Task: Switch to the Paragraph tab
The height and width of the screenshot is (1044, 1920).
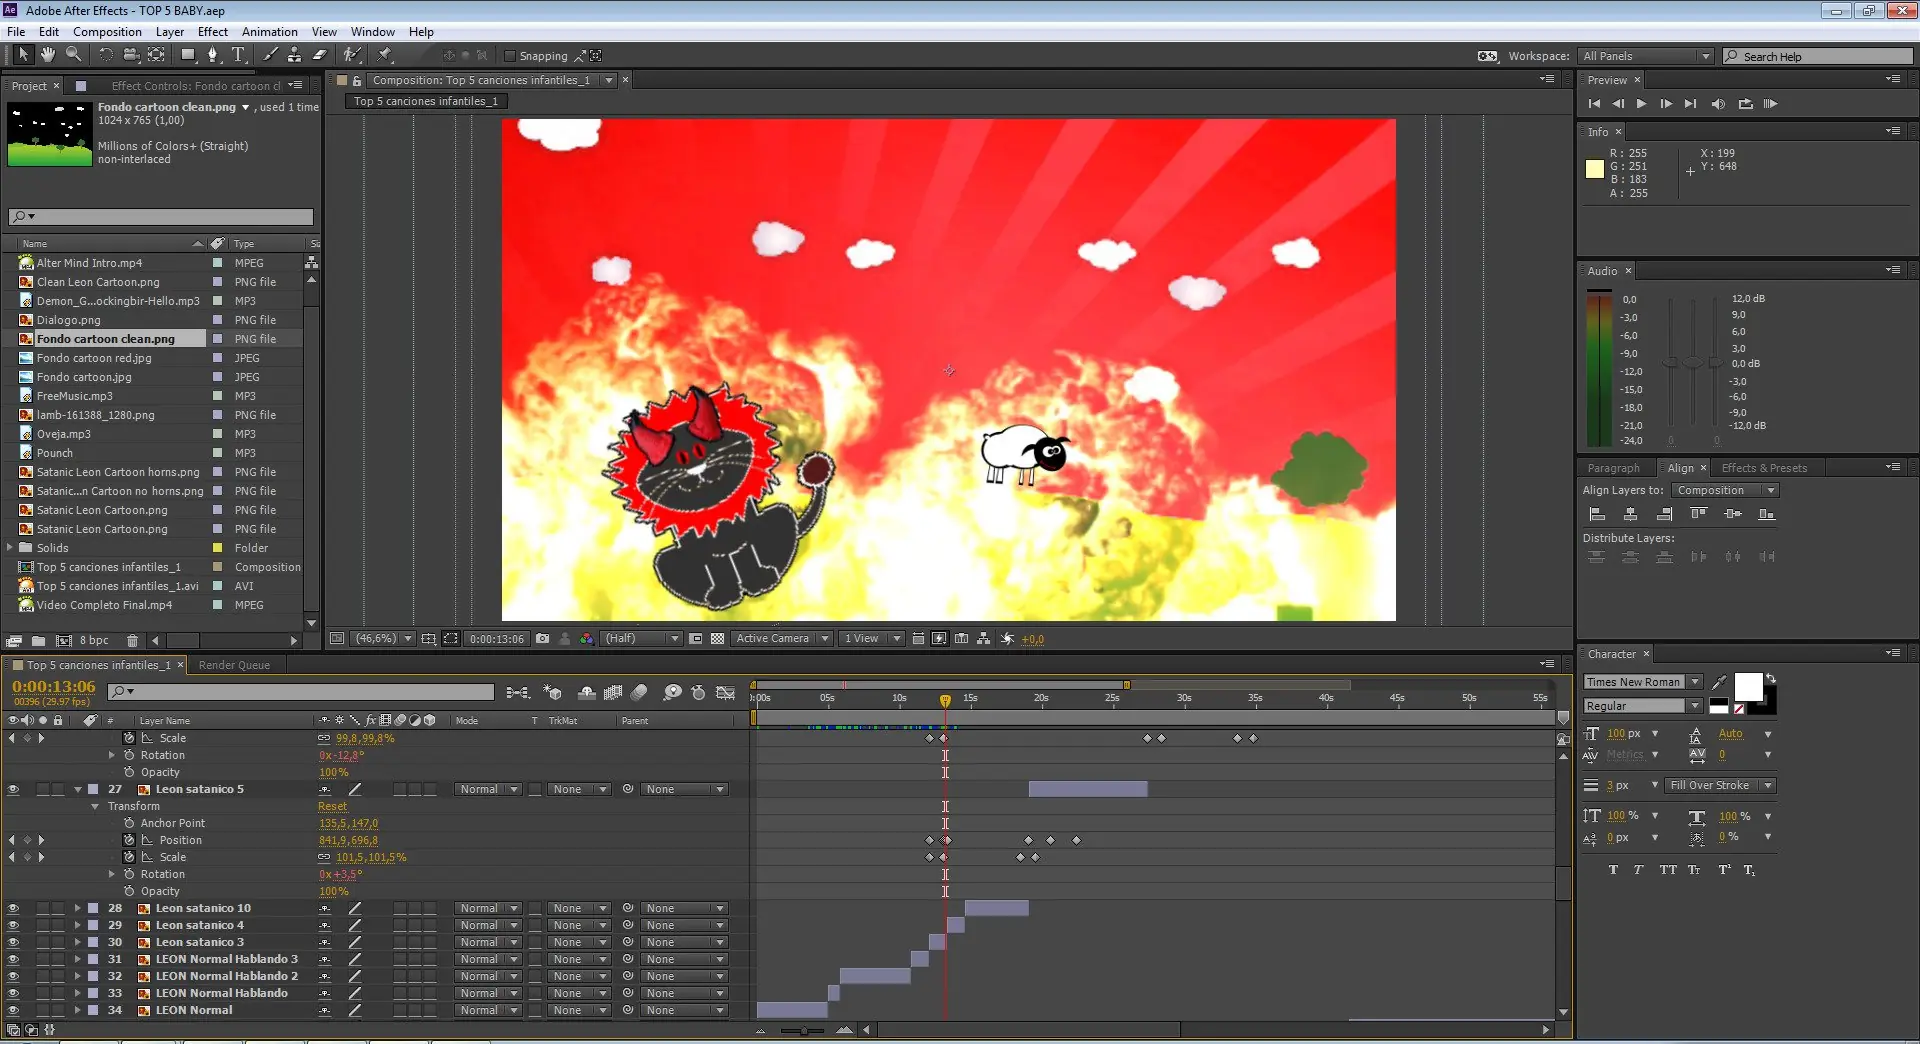Action: coord(1614,468)
